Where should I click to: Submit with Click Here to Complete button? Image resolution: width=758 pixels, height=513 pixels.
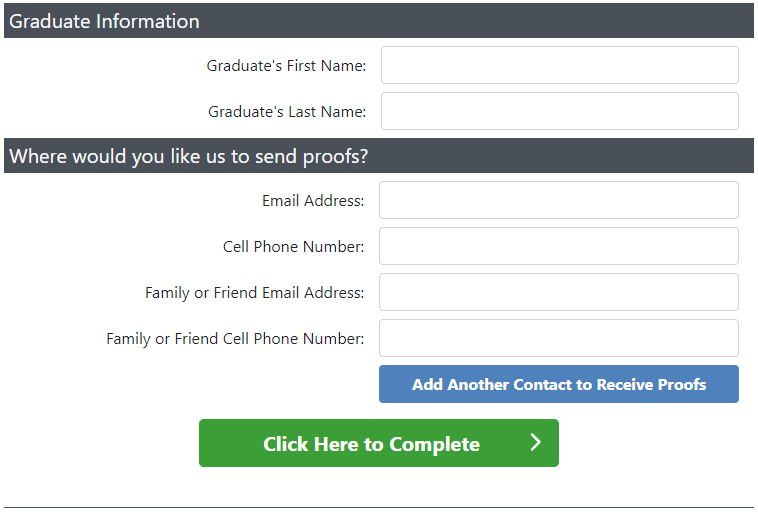pos(378,443)
